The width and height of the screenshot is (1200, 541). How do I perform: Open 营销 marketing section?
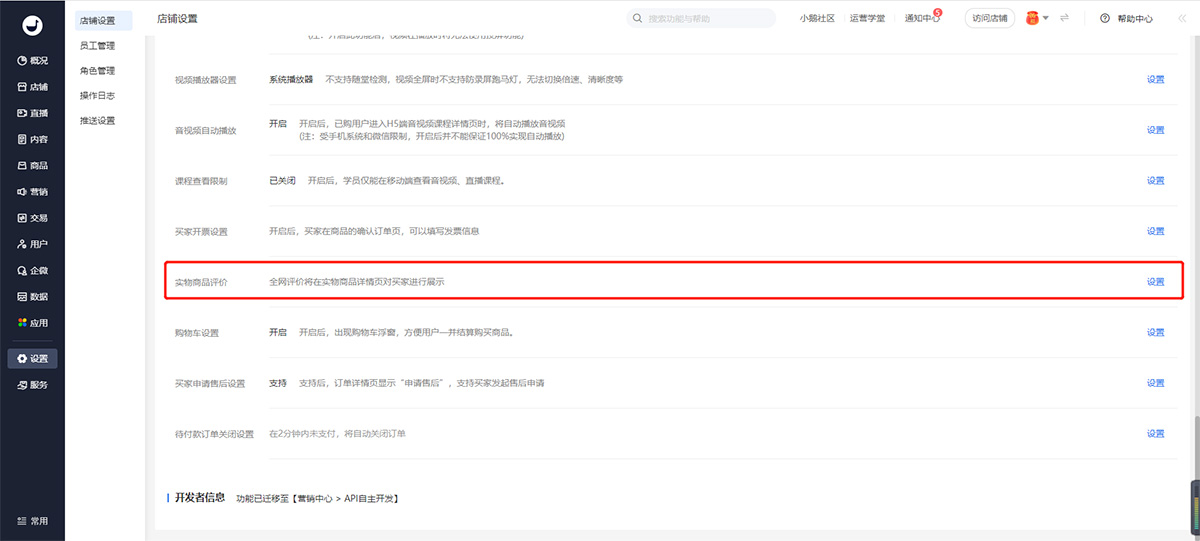tap(32, 191)
